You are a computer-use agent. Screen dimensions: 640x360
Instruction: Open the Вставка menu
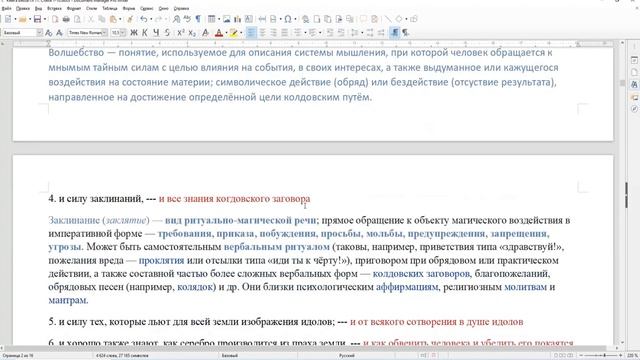(54, 9)
